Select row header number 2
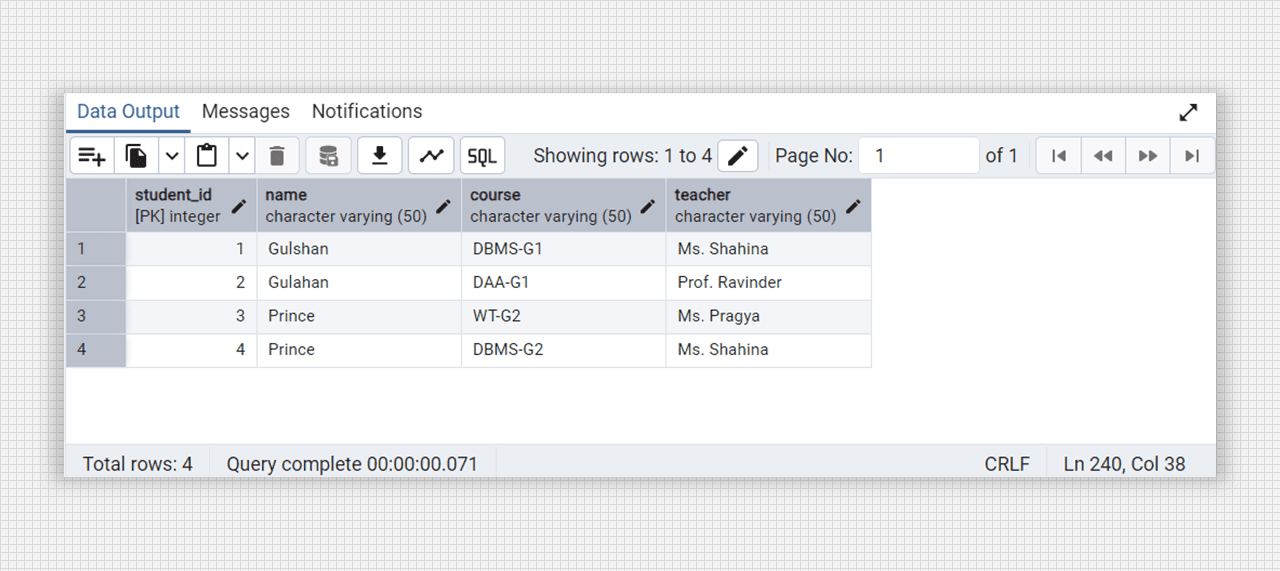This screenshot has height=571, width=1280. pyautogui.click(x=96, y=283)
